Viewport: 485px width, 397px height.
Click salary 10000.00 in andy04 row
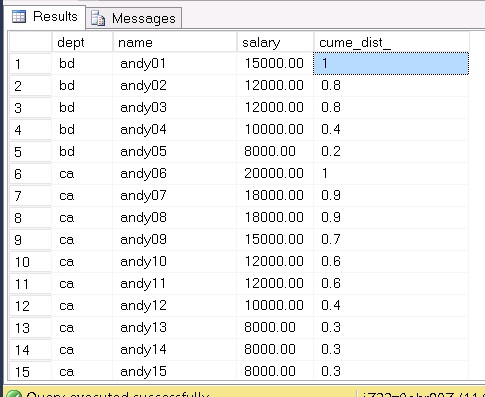[x=275, y=129]
